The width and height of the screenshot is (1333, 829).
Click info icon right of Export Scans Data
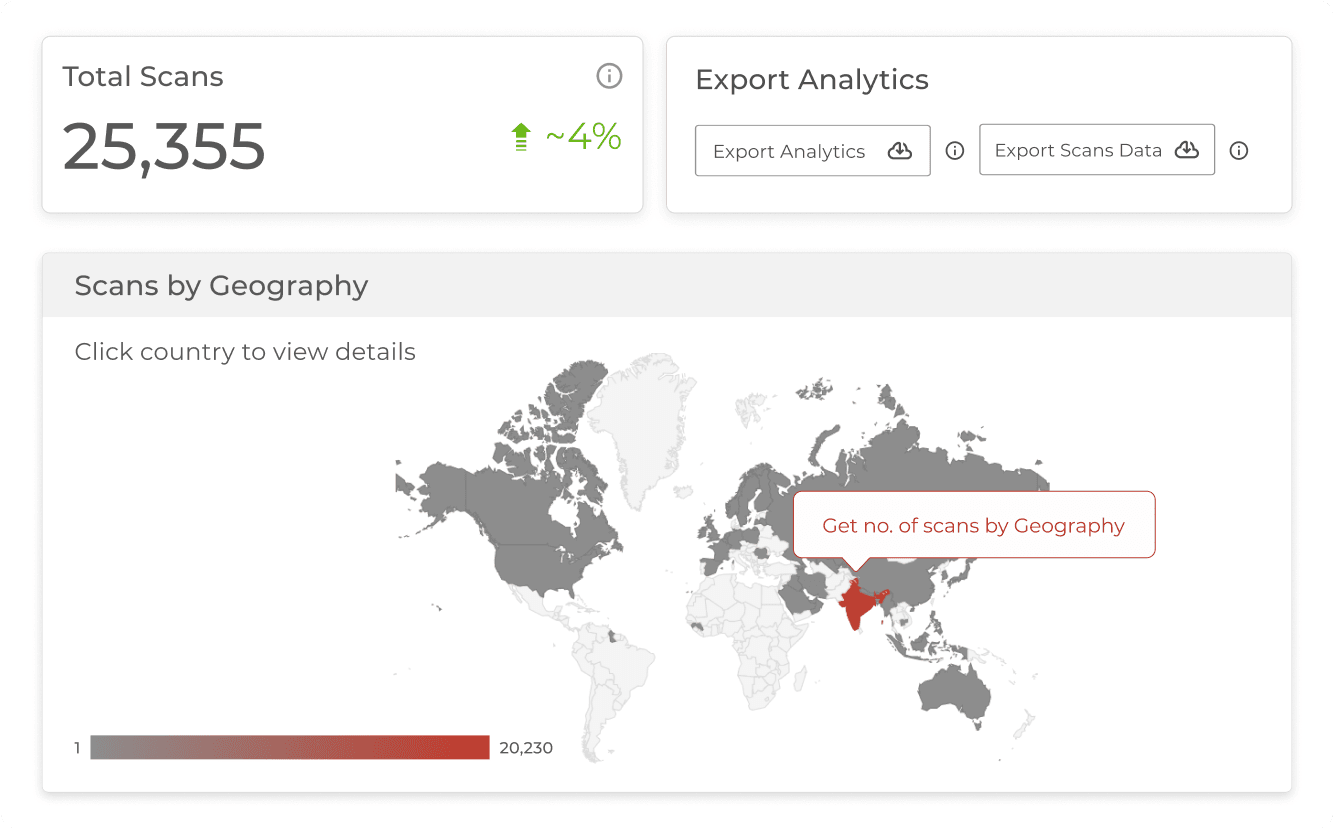(x=1239, y=151)
